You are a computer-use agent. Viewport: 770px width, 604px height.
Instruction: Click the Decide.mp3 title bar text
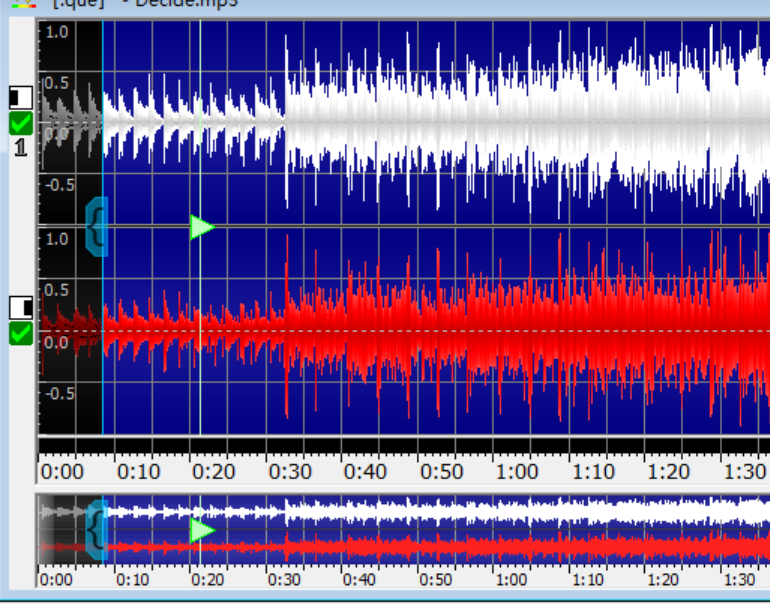[190, 4]
